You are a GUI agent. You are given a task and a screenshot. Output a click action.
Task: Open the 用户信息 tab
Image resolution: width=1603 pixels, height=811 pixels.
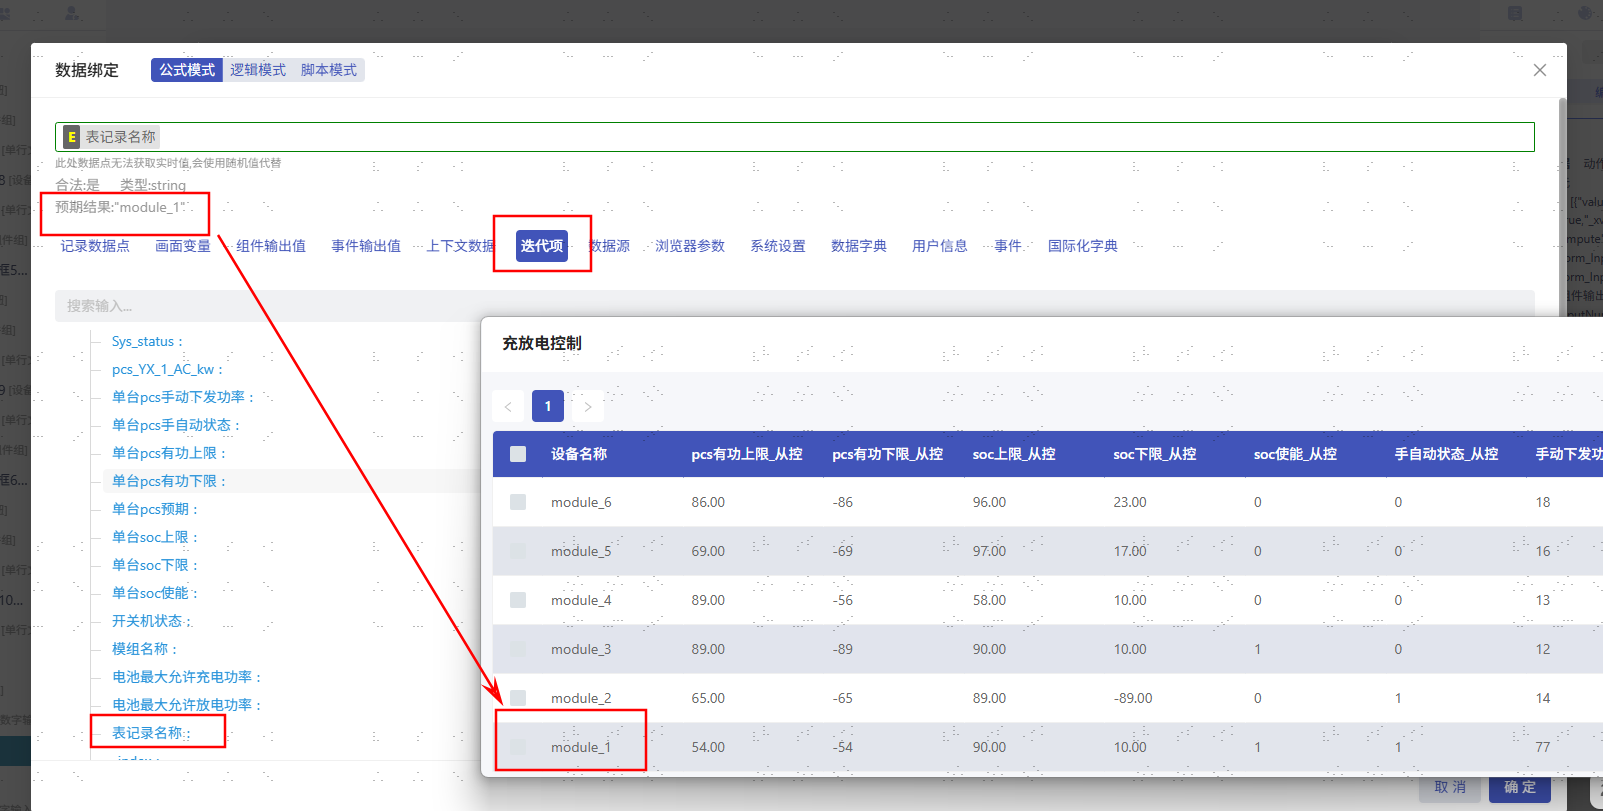click(940, 246)
